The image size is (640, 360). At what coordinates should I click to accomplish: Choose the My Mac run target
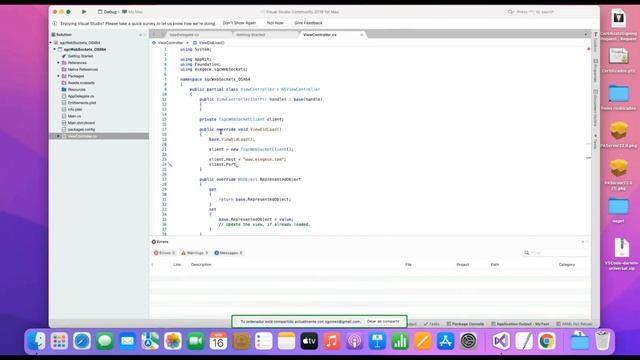133,12
